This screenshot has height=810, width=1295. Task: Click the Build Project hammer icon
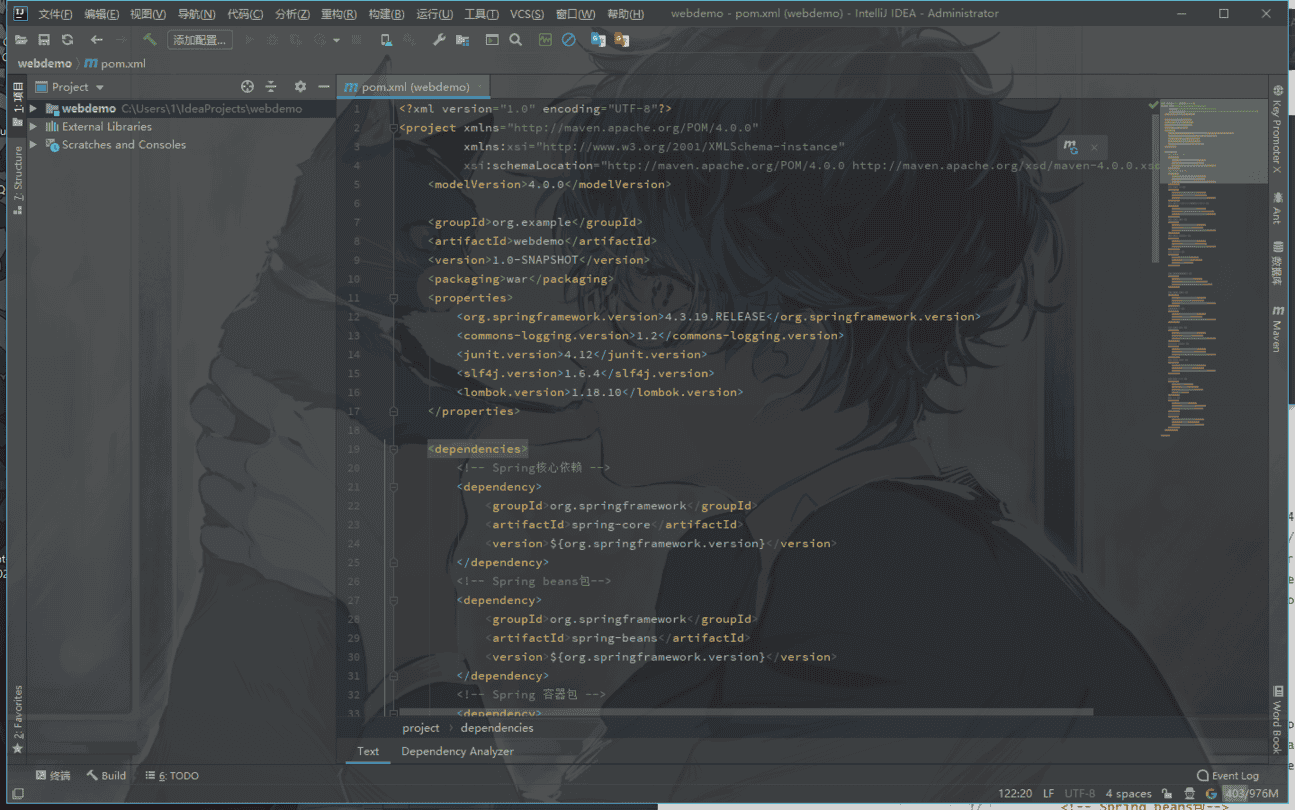point(149,40)
